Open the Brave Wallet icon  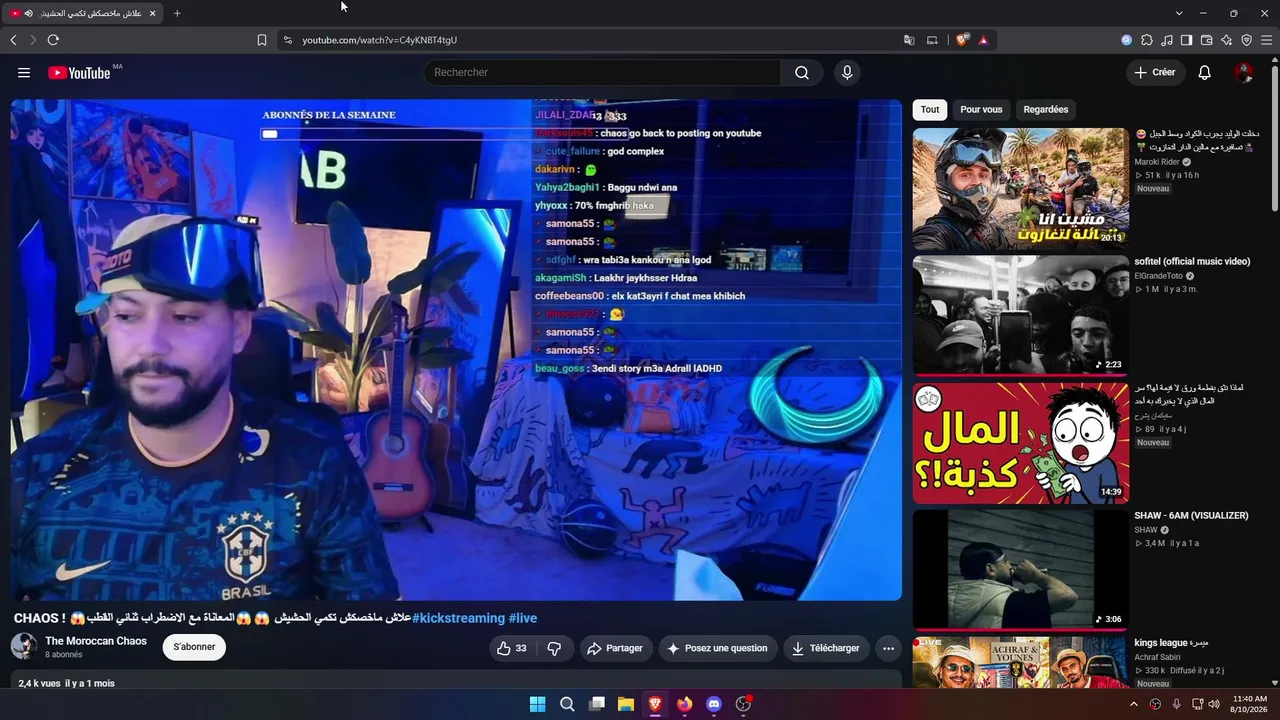click(x=1207, y=40)
